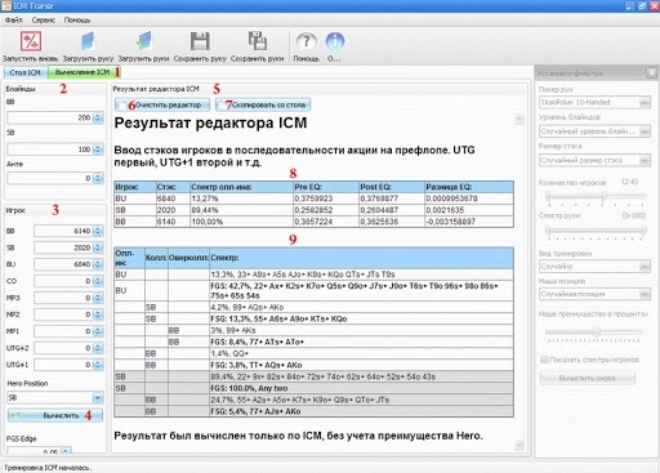Click the blinds BB spinner arrows

tap(98, 118)
